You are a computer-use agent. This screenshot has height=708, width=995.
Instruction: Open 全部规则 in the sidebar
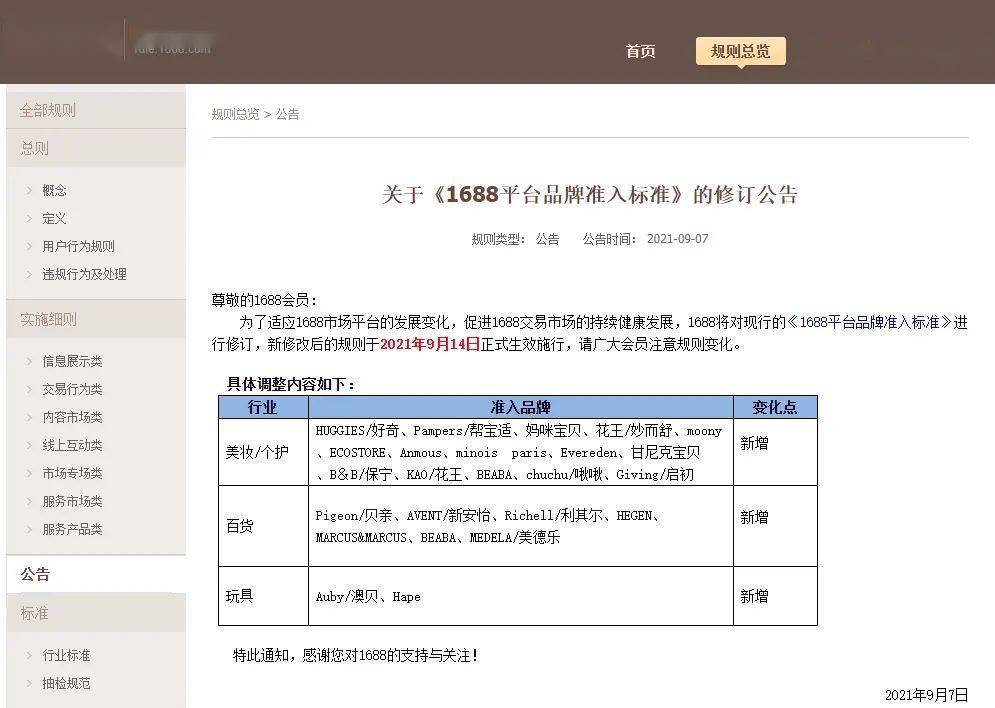tap(96, 110)
